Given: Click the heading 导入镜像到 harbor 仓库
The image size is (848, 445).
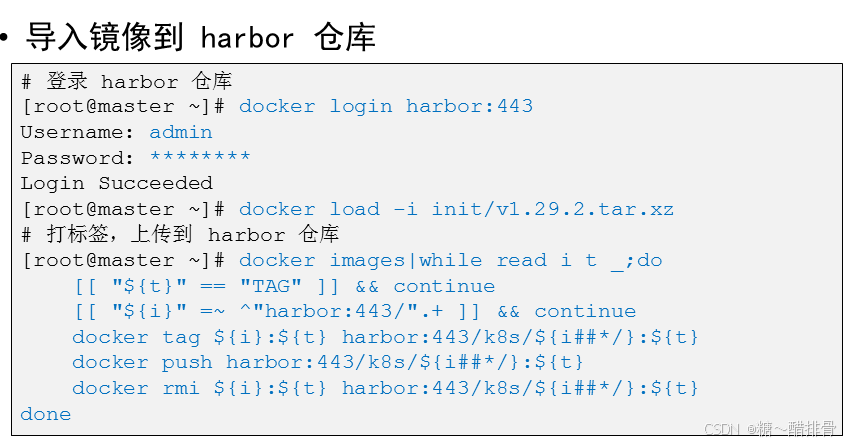Looking at the screenshot, I should pyautogui.click(x=200, y=37).
